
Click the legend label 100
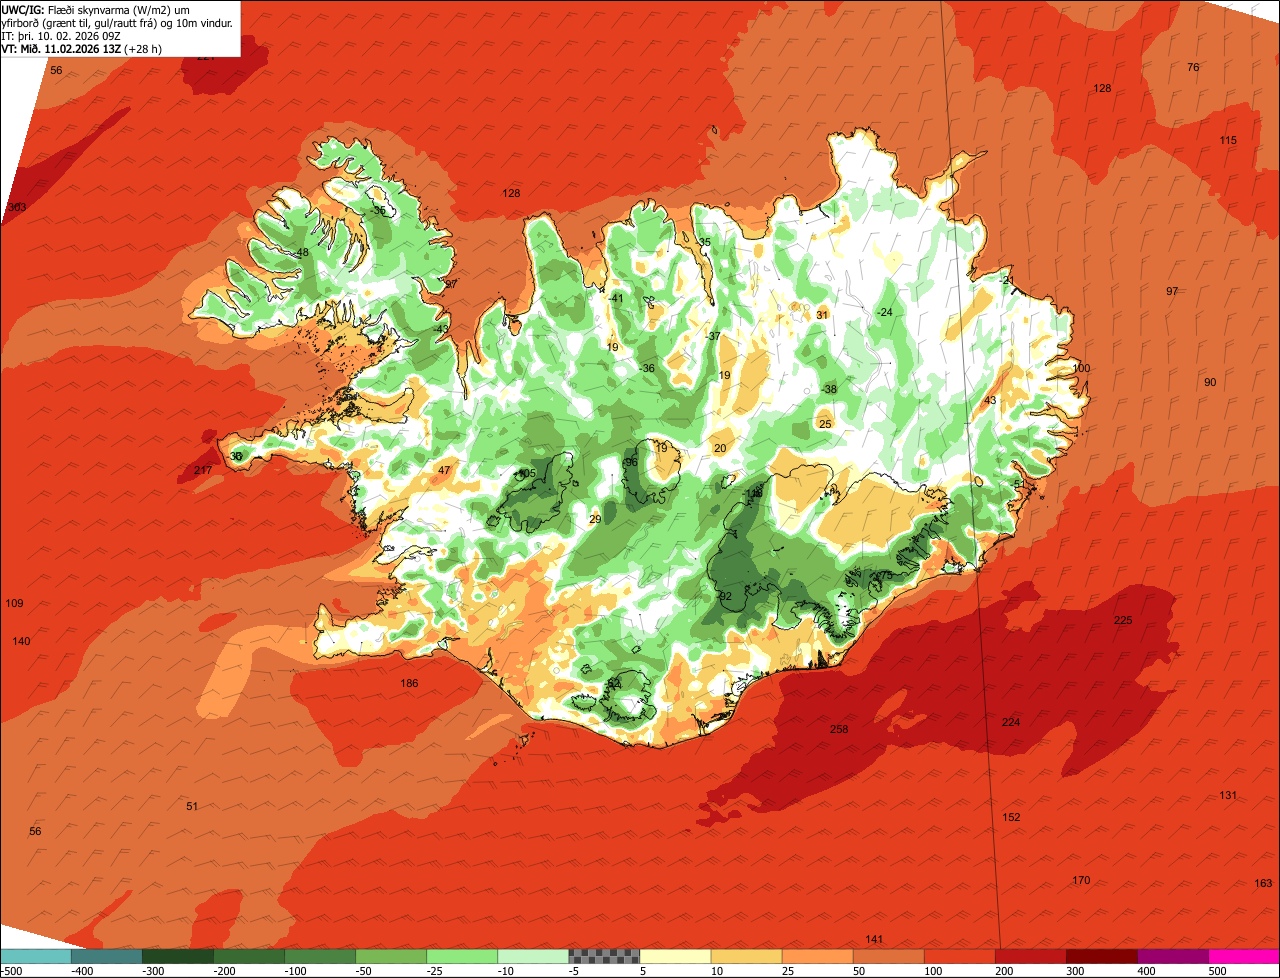point(932,971)
